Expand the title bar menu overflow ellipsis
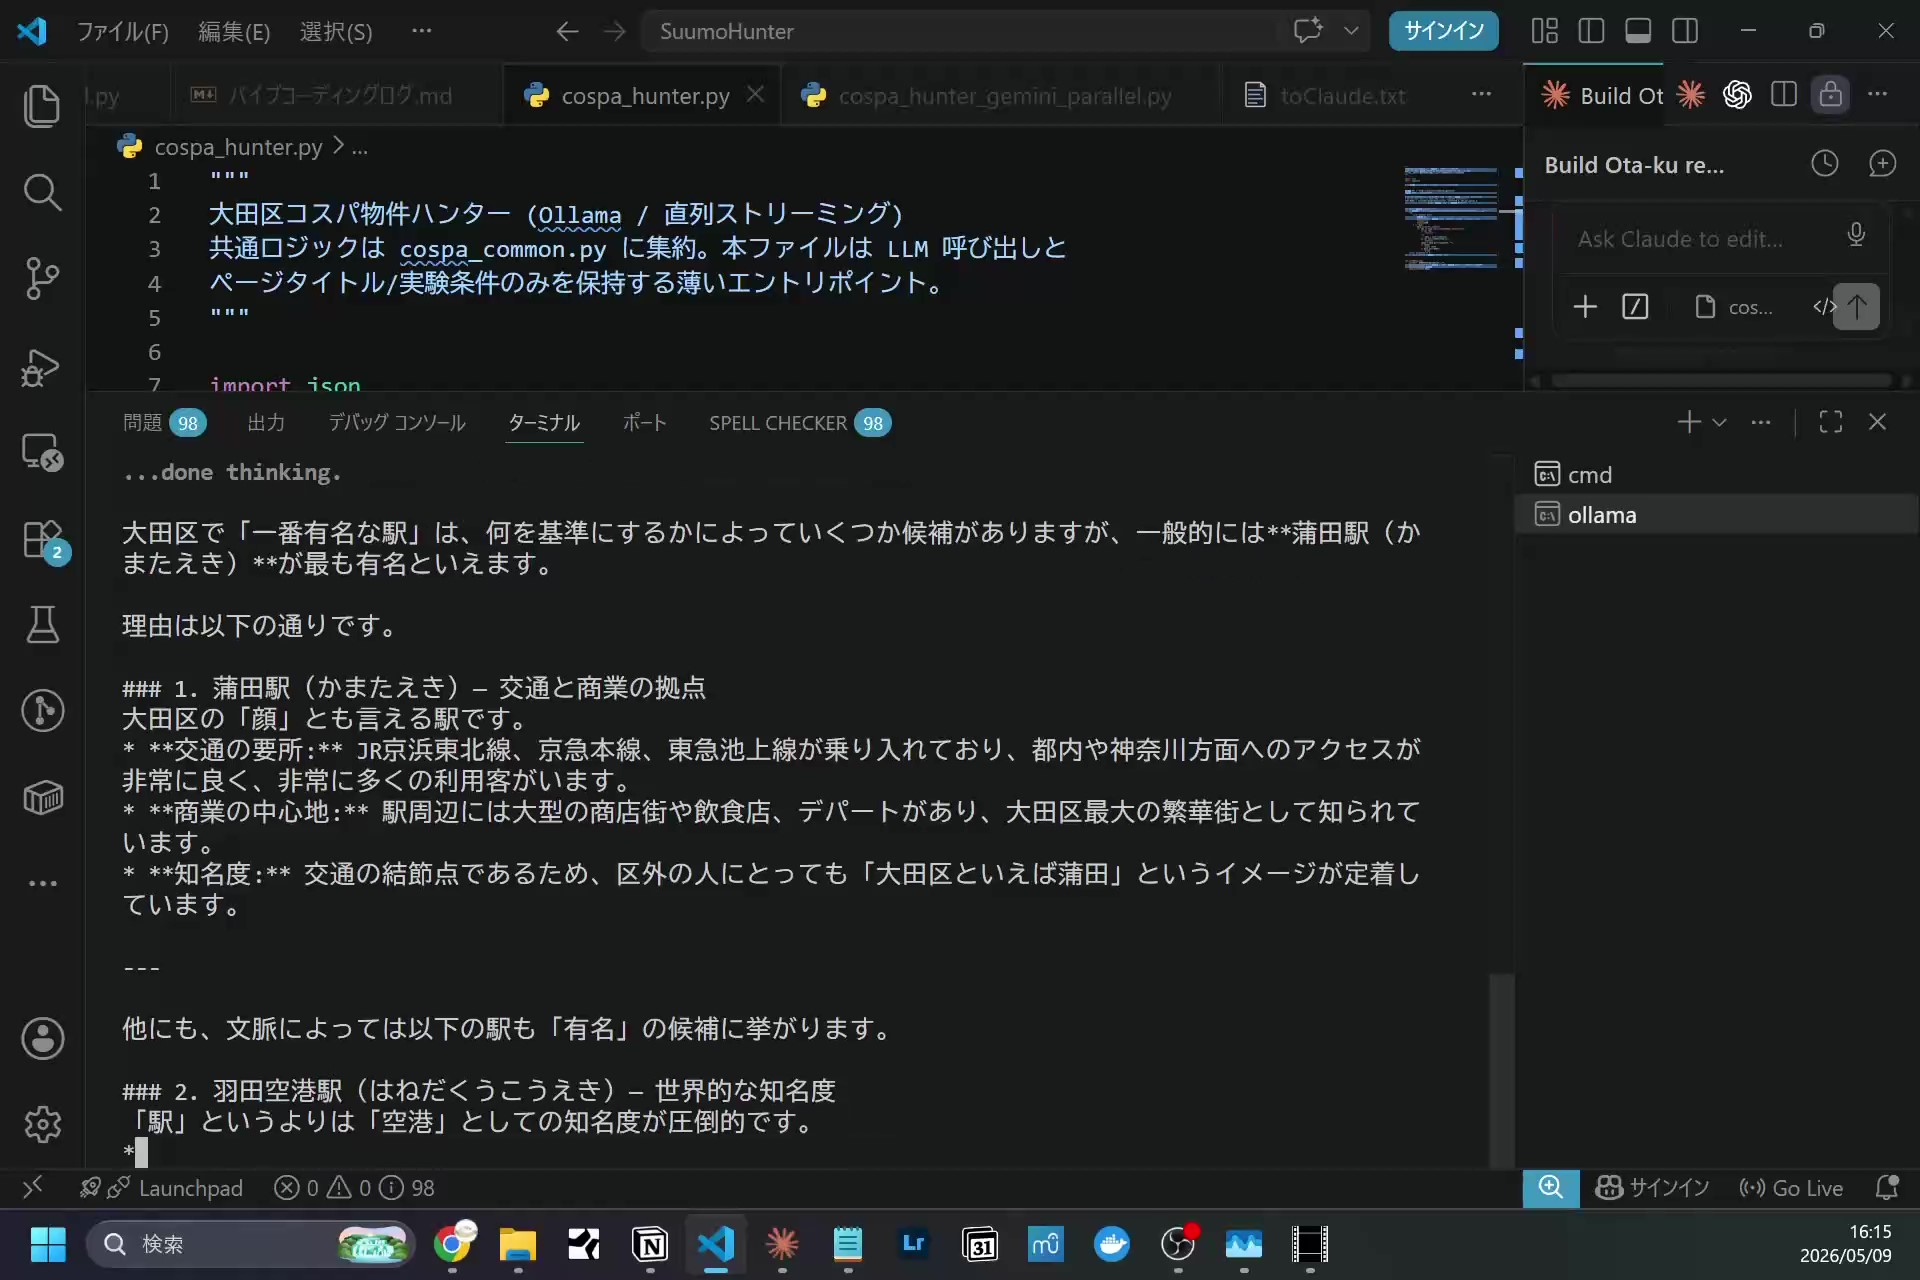The image size is (1920, 1280). pyautogui.click(x=421, y=31)
